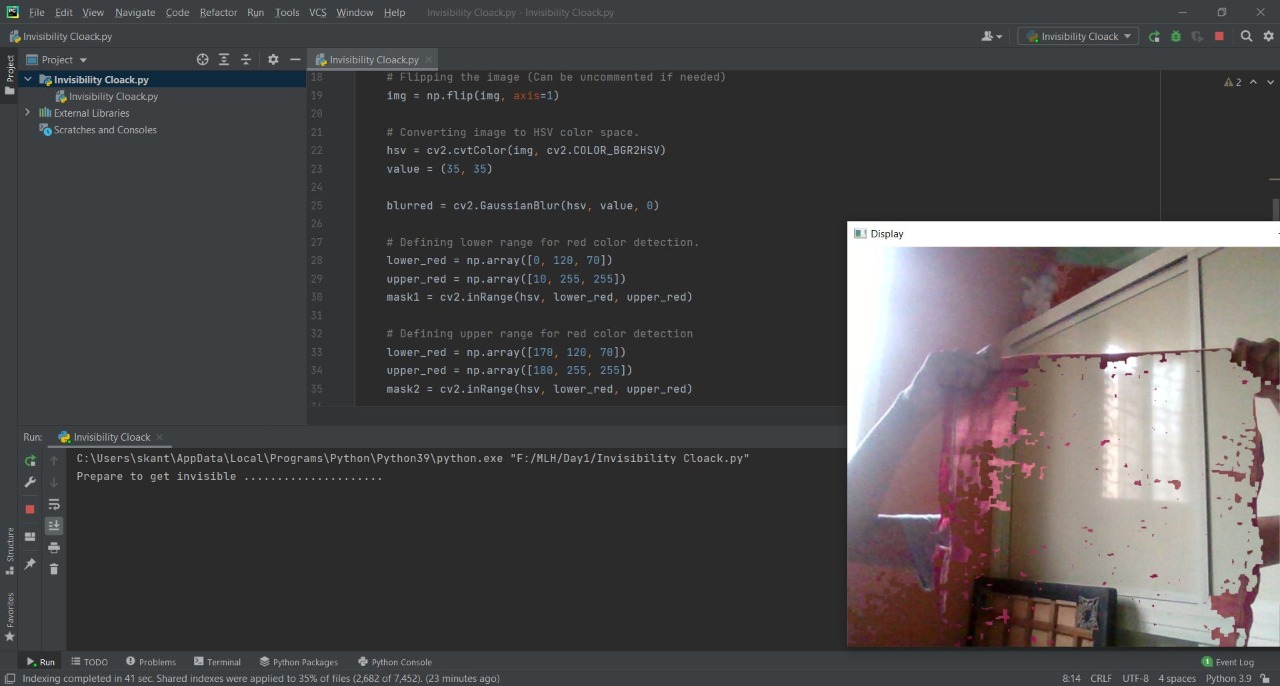Toggle Soft-Wrap in the console output
Screen dimensions: 1280x686
(x=54, y=504)
